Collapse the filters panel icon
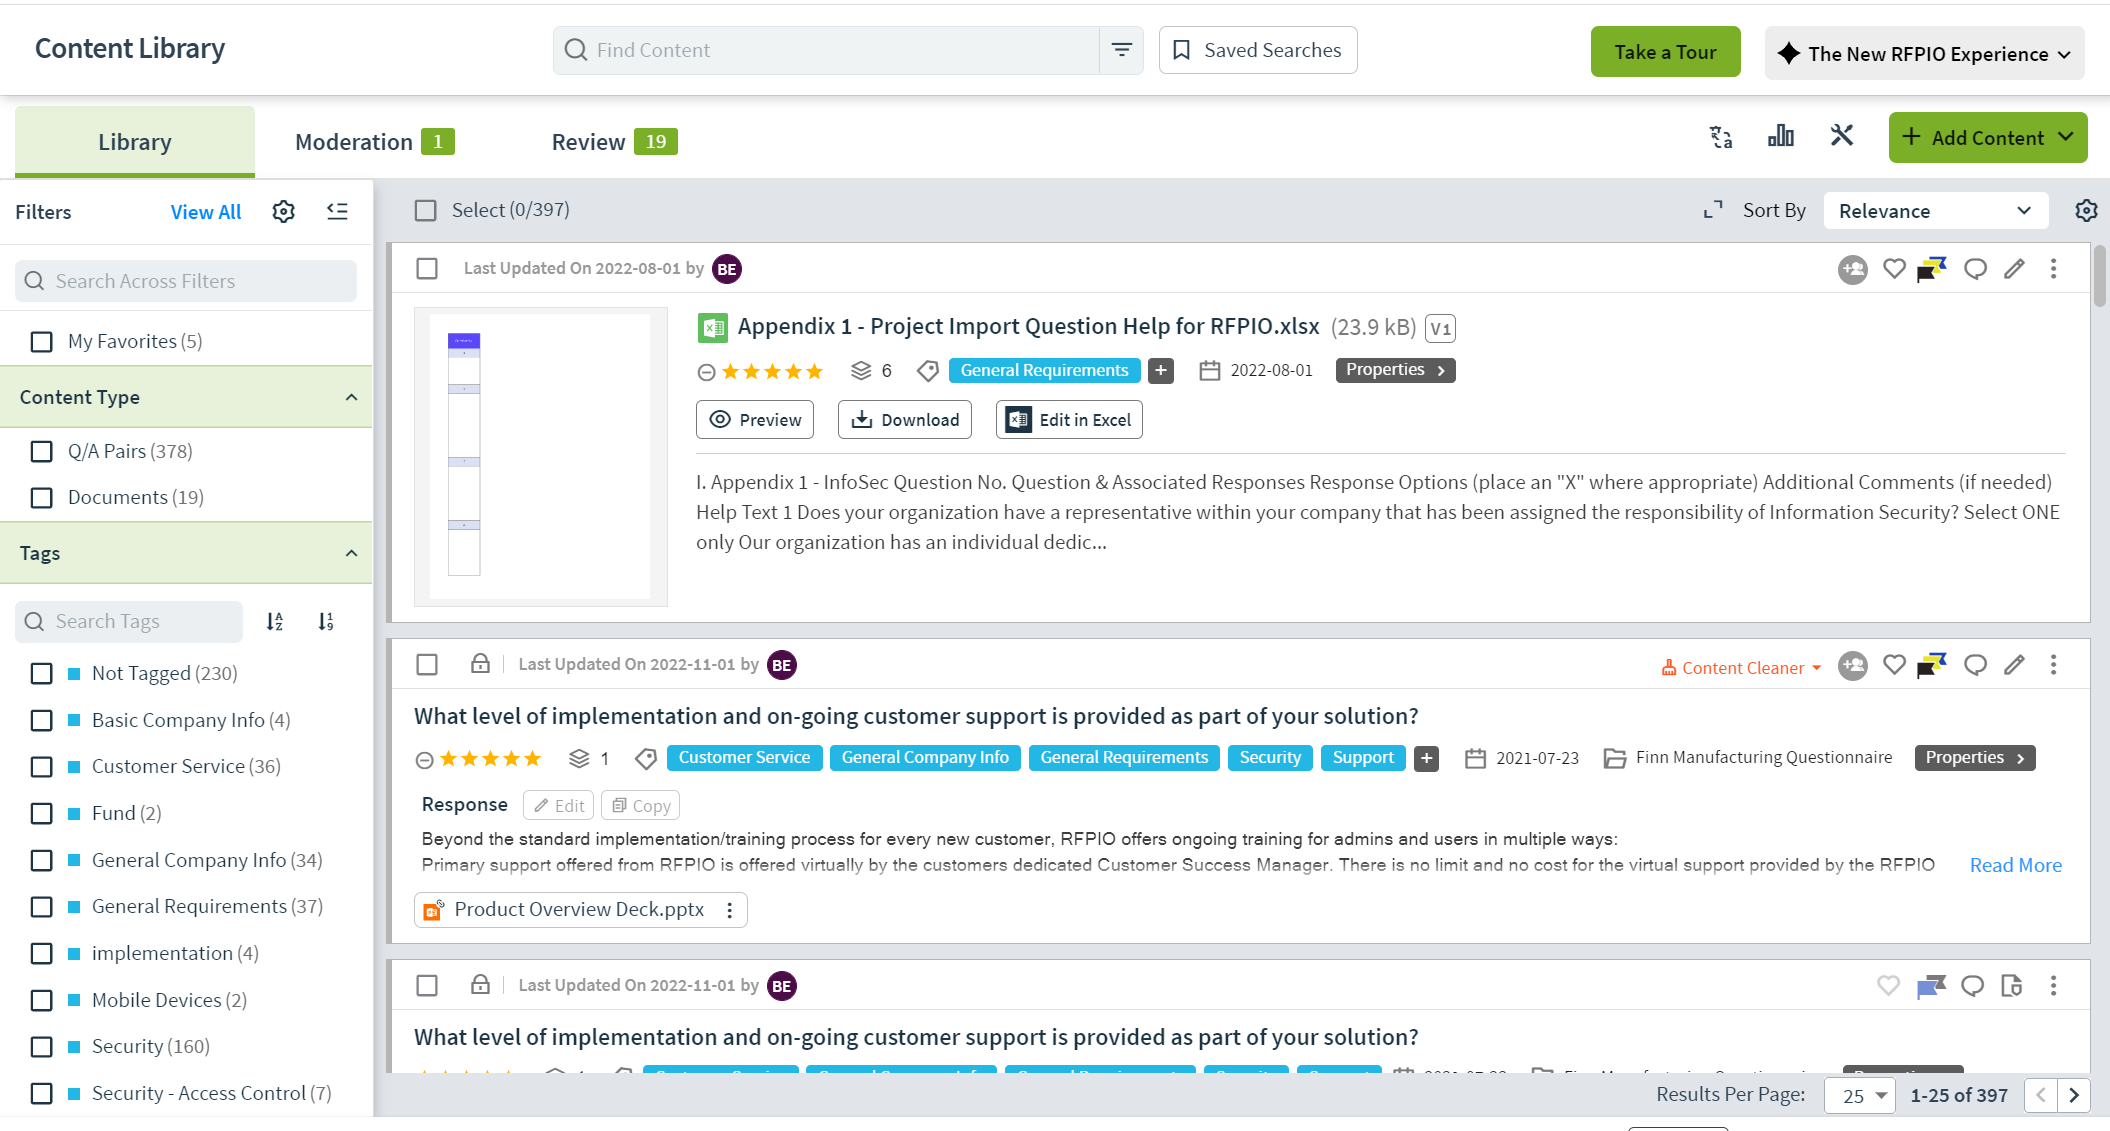This screenshot has height=1131, width=2110. 338,211
